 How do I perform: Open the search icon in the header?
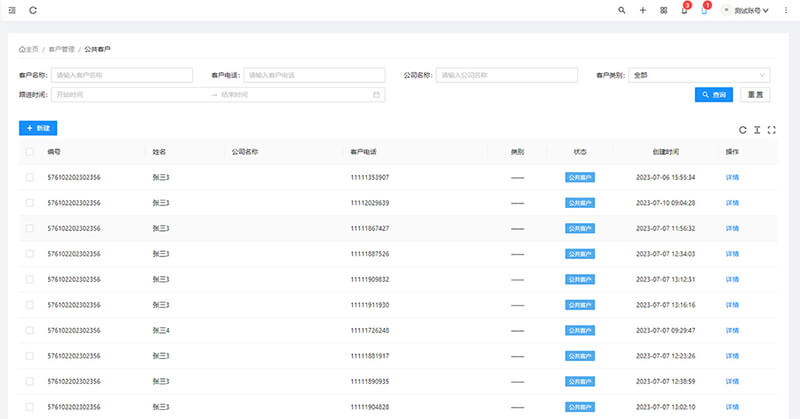click(621, 10)
